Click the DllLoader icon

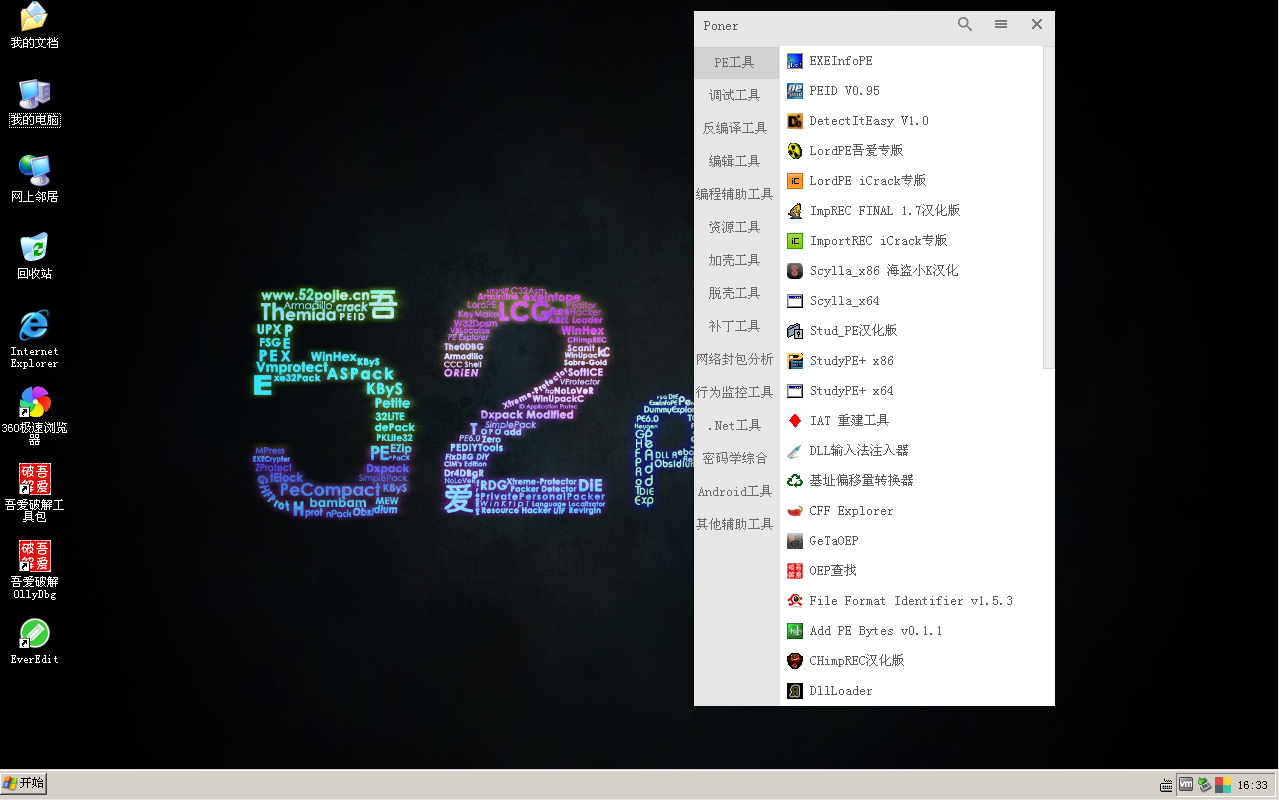(x=795, y=691)
